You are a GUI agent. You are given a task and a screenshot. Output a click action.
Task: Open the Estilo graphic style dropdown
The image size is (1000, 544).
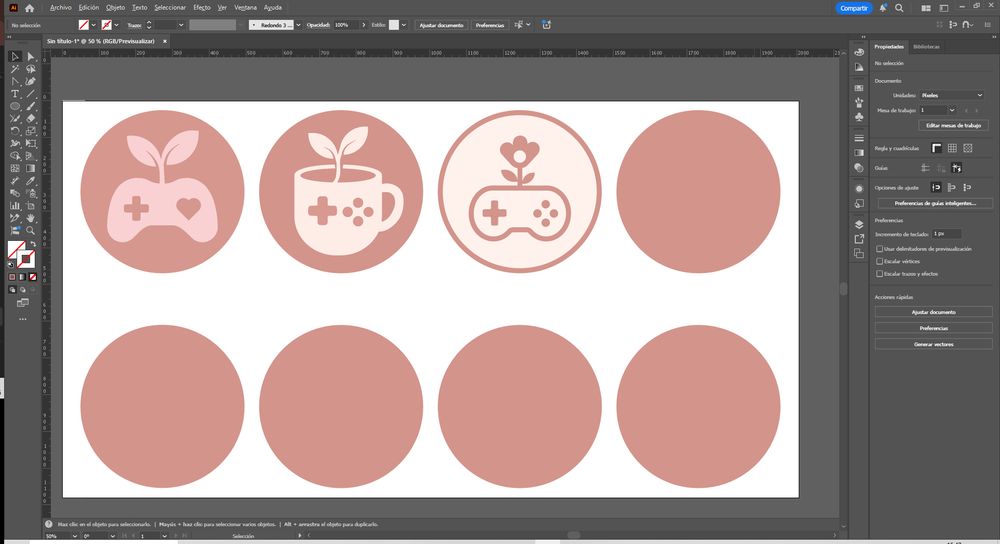click(x=404, y=25)
